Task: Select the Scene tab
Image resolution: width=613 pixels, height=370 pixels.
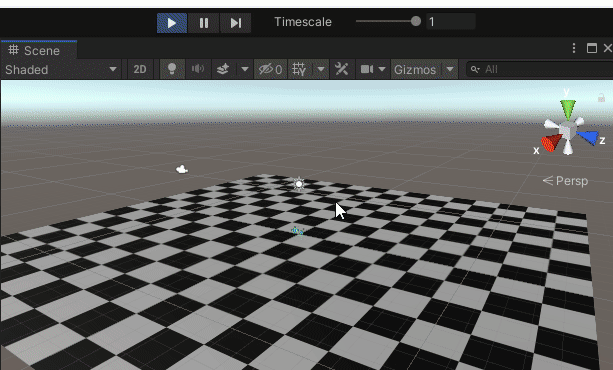Action: 39,50
